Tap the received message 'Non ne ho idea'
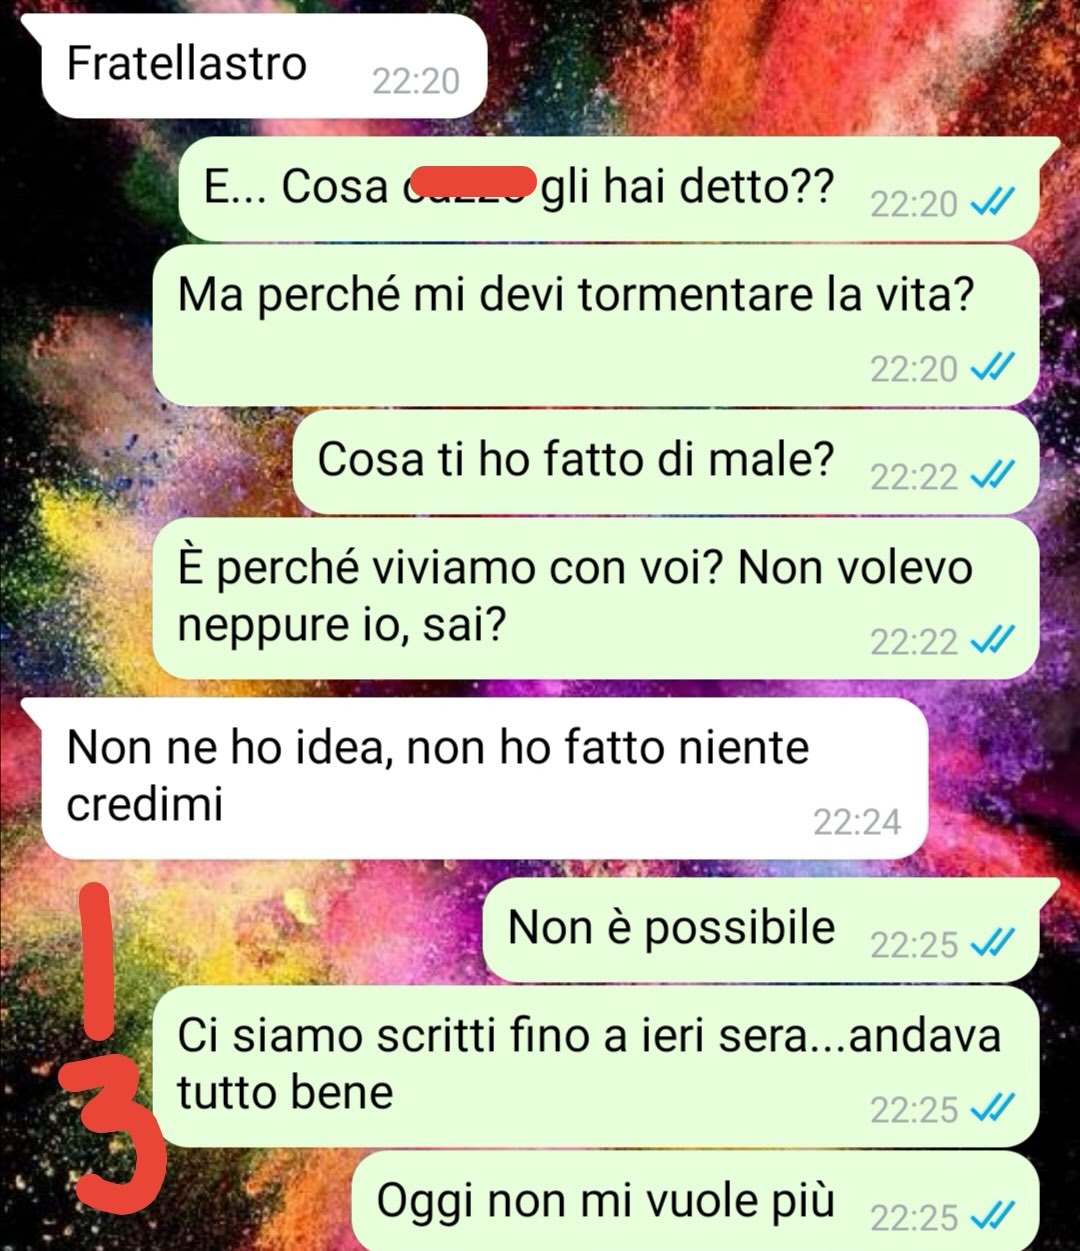Screen dimensions: 1080x1251 [485, 778]
